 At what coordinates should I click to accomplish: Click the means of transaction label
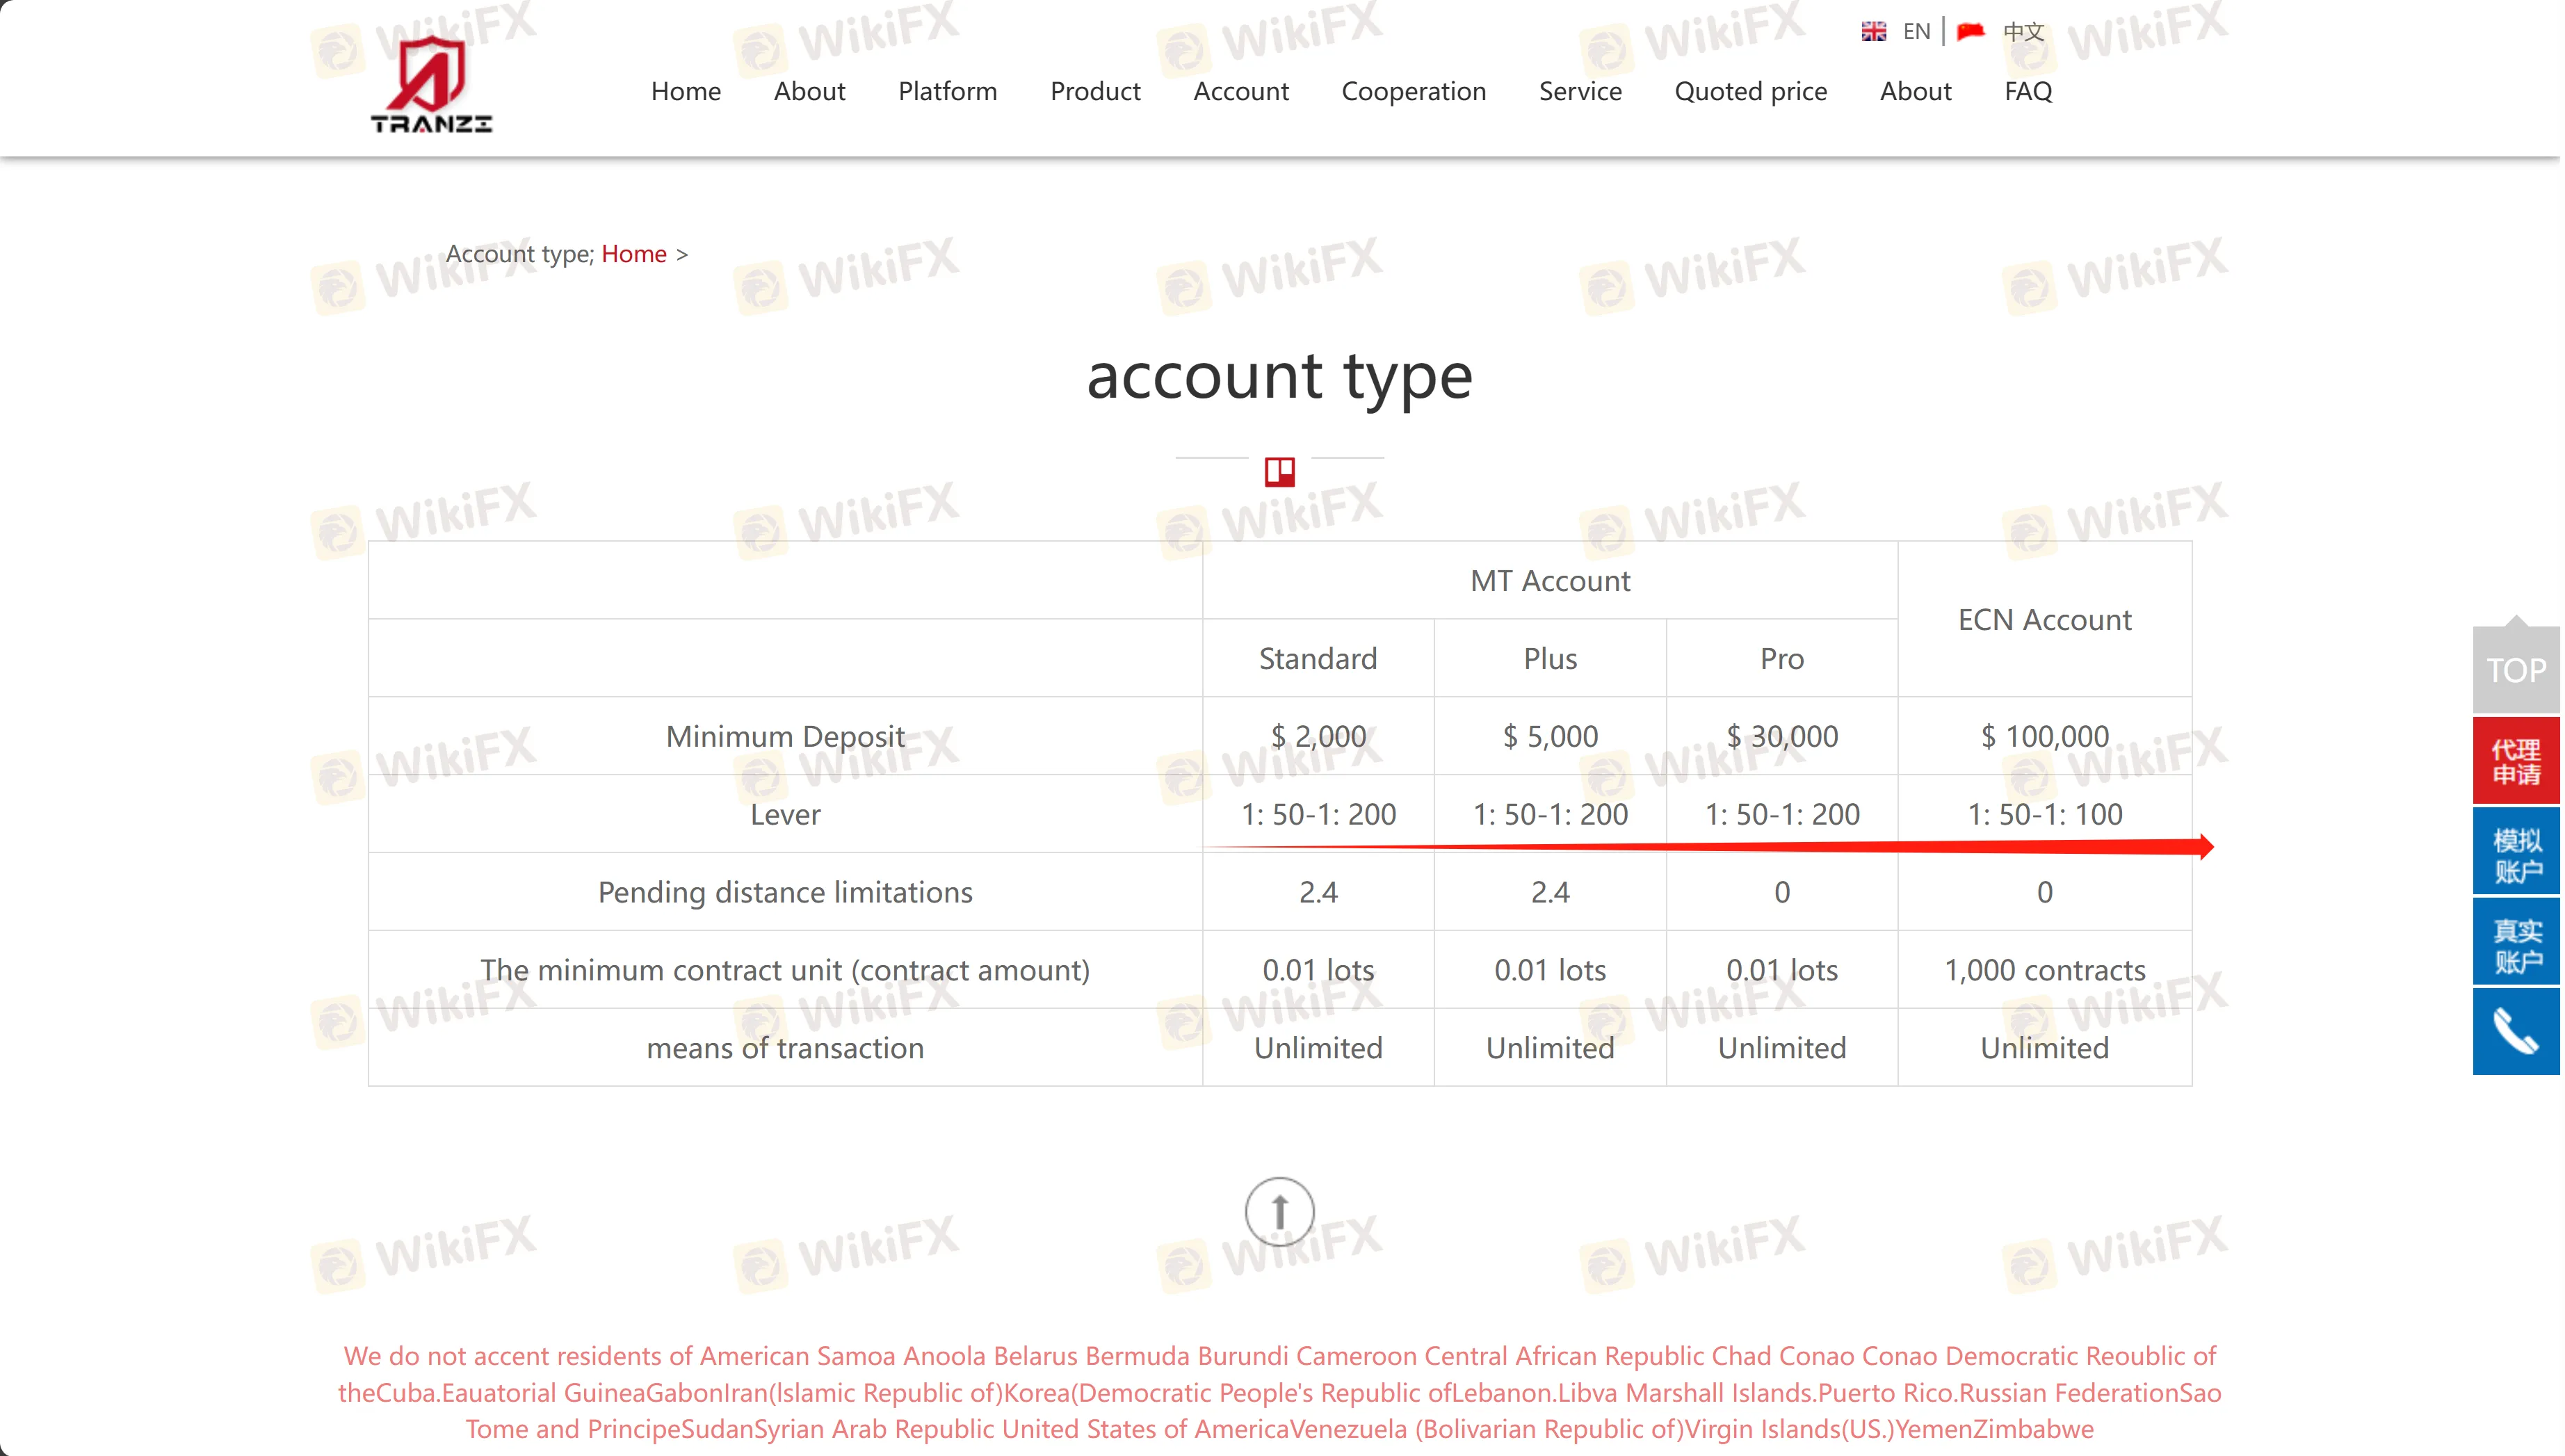785,1049
